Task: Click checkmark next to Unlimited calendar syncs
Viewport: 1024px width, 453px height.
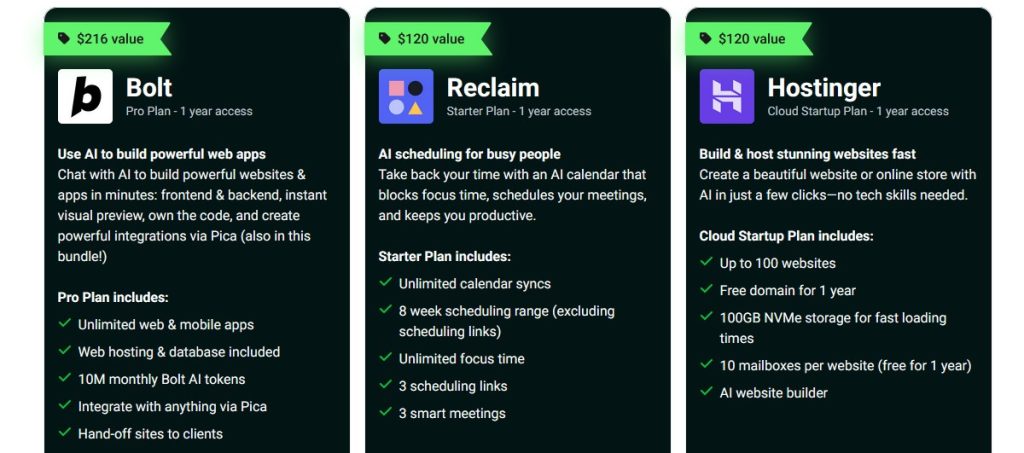Action: [x=385, y=283]
